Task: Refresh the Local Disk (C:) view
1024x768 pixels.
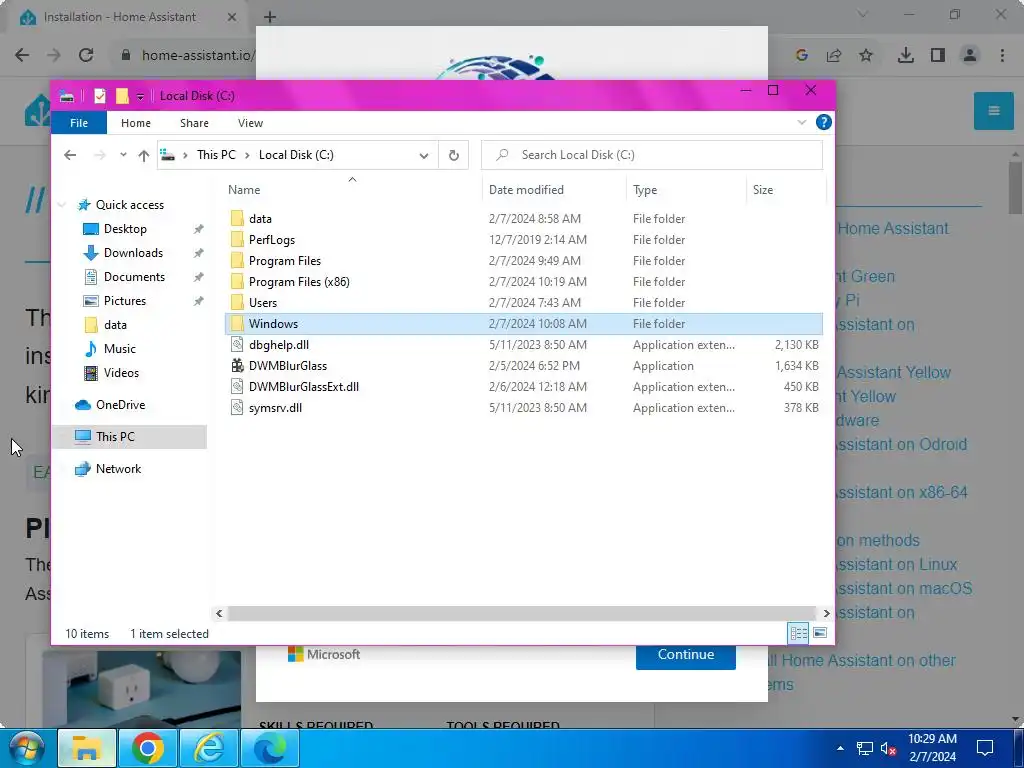Action: pos(453,155)
